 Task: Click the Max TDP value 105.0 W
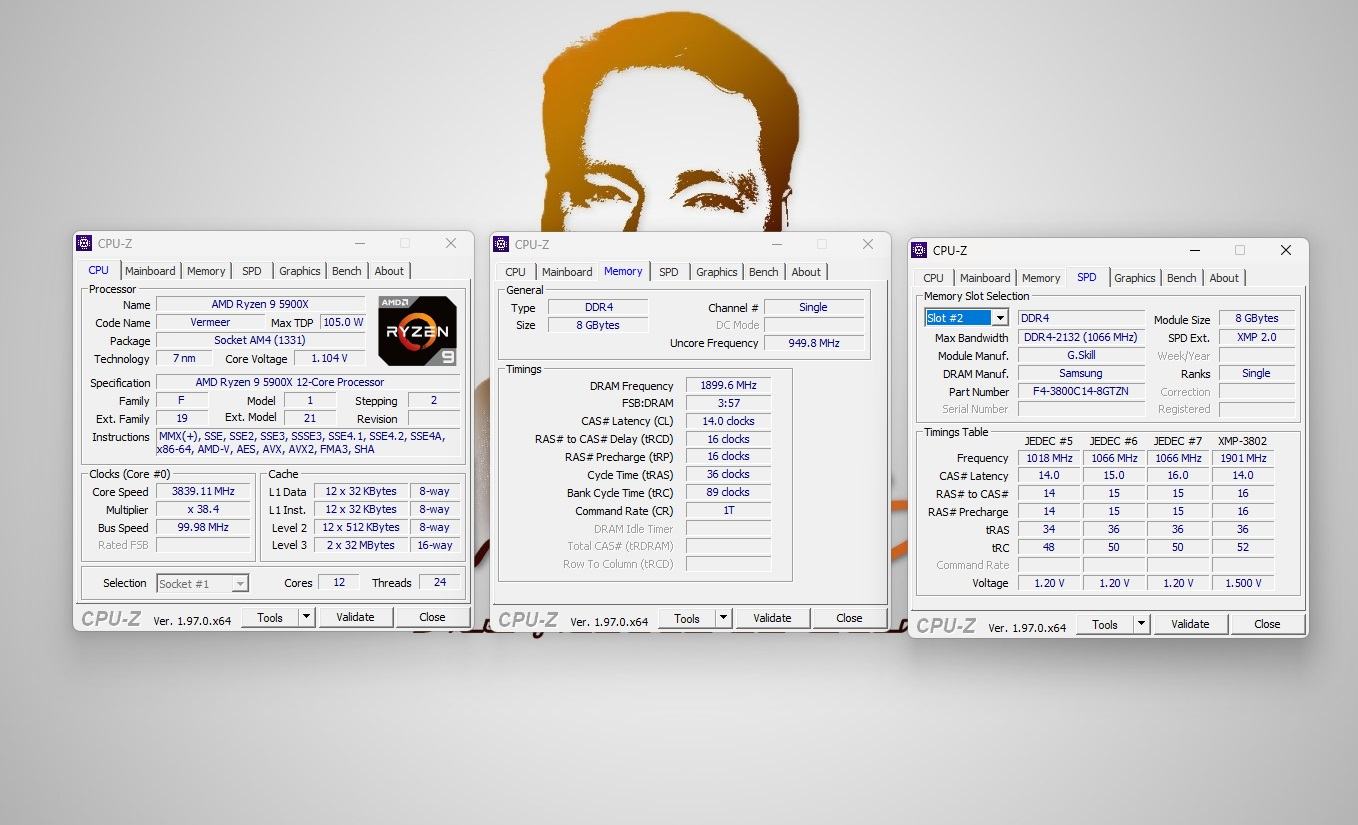tap(342, 322)
